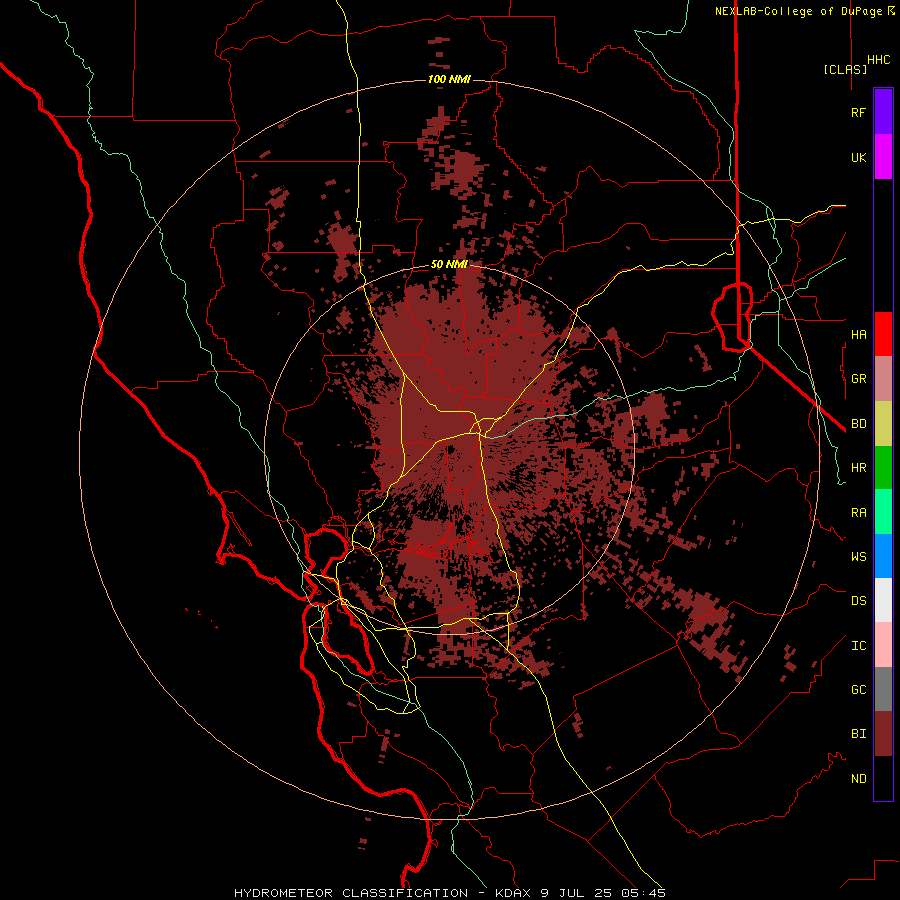Click the "BI" legend label text
This screenshot has height=900, width=900.
(858, 734)
